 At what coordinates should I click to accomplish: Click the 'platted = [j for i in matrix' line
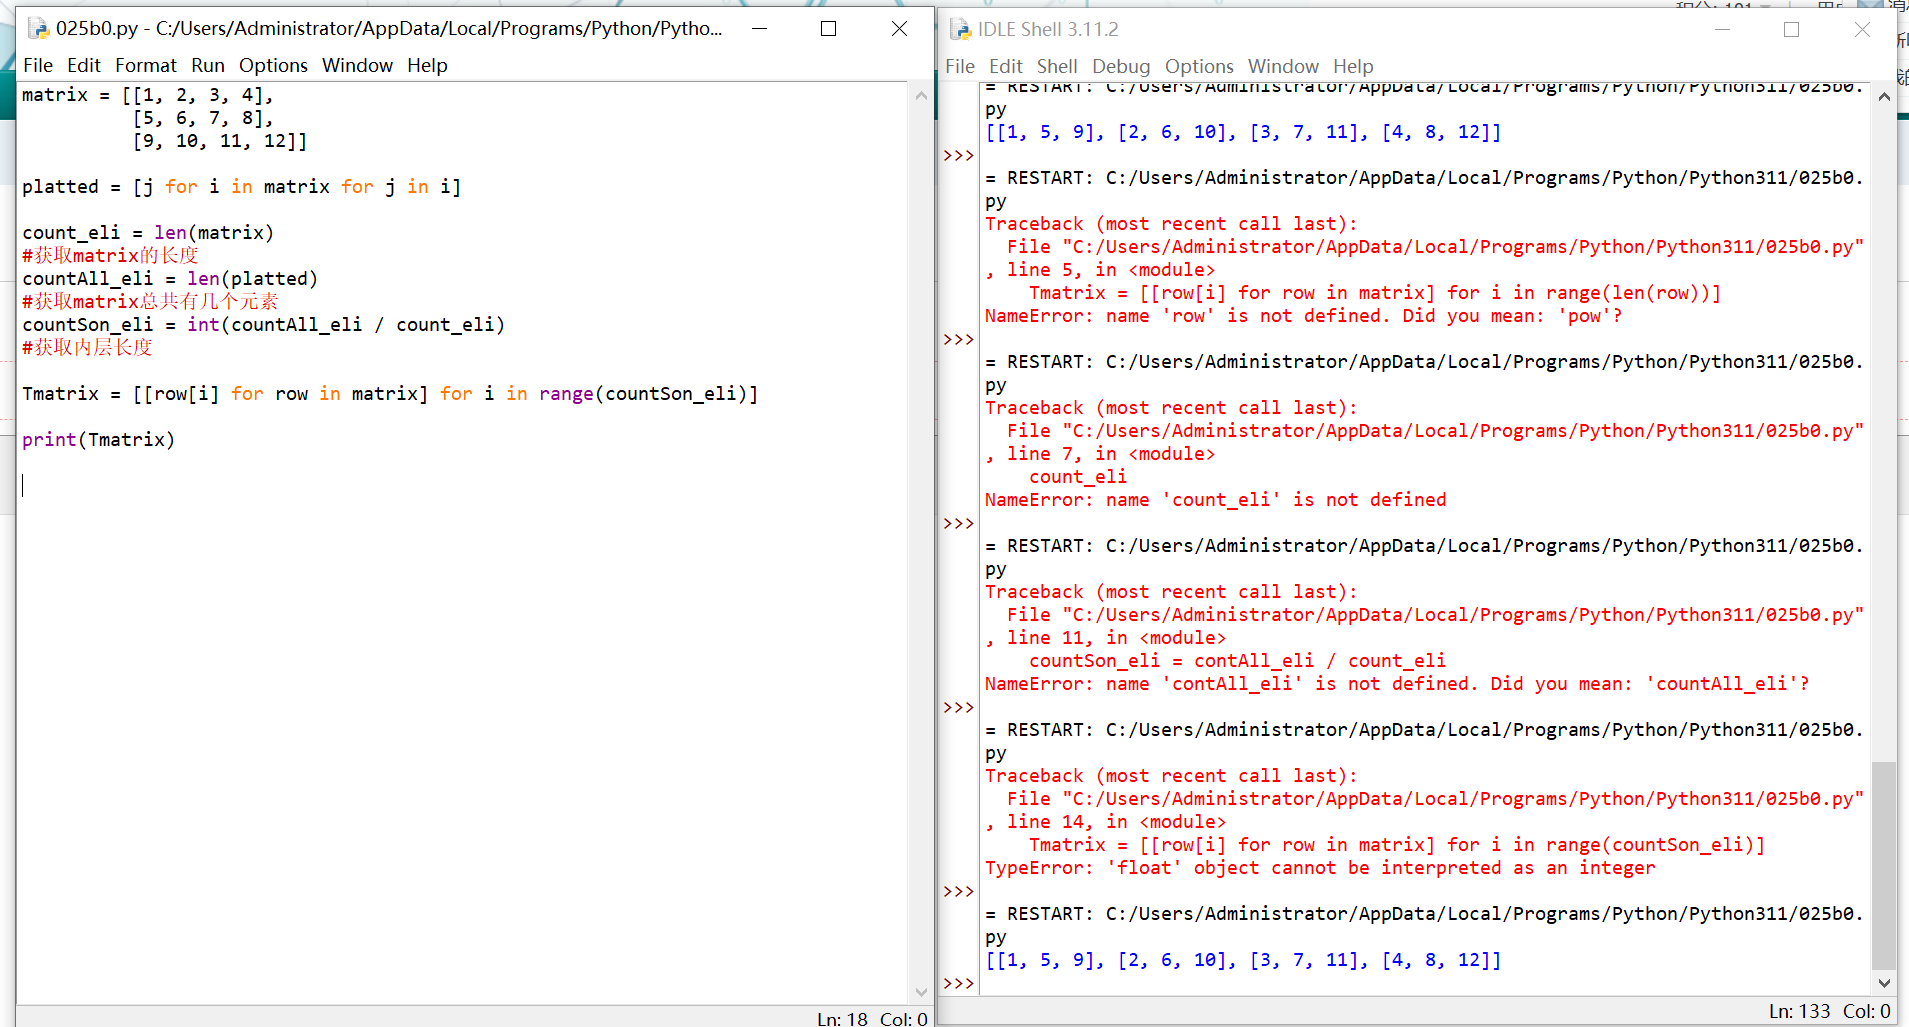coord(241,186)
